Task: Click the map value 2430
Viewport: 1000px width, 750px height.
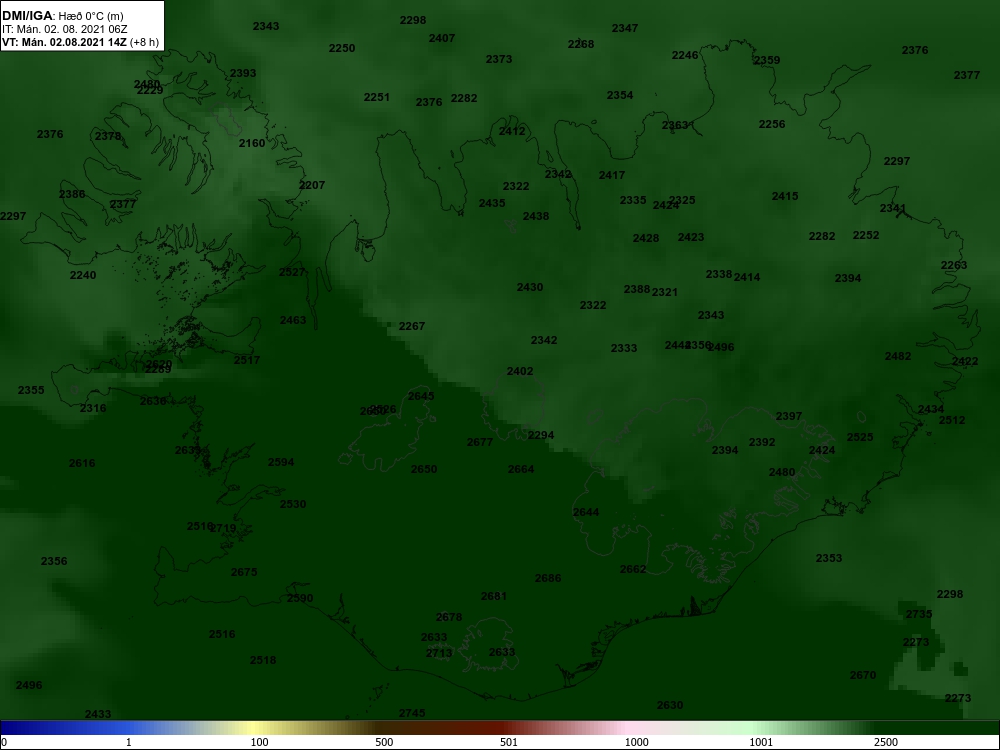Action: 530,288
